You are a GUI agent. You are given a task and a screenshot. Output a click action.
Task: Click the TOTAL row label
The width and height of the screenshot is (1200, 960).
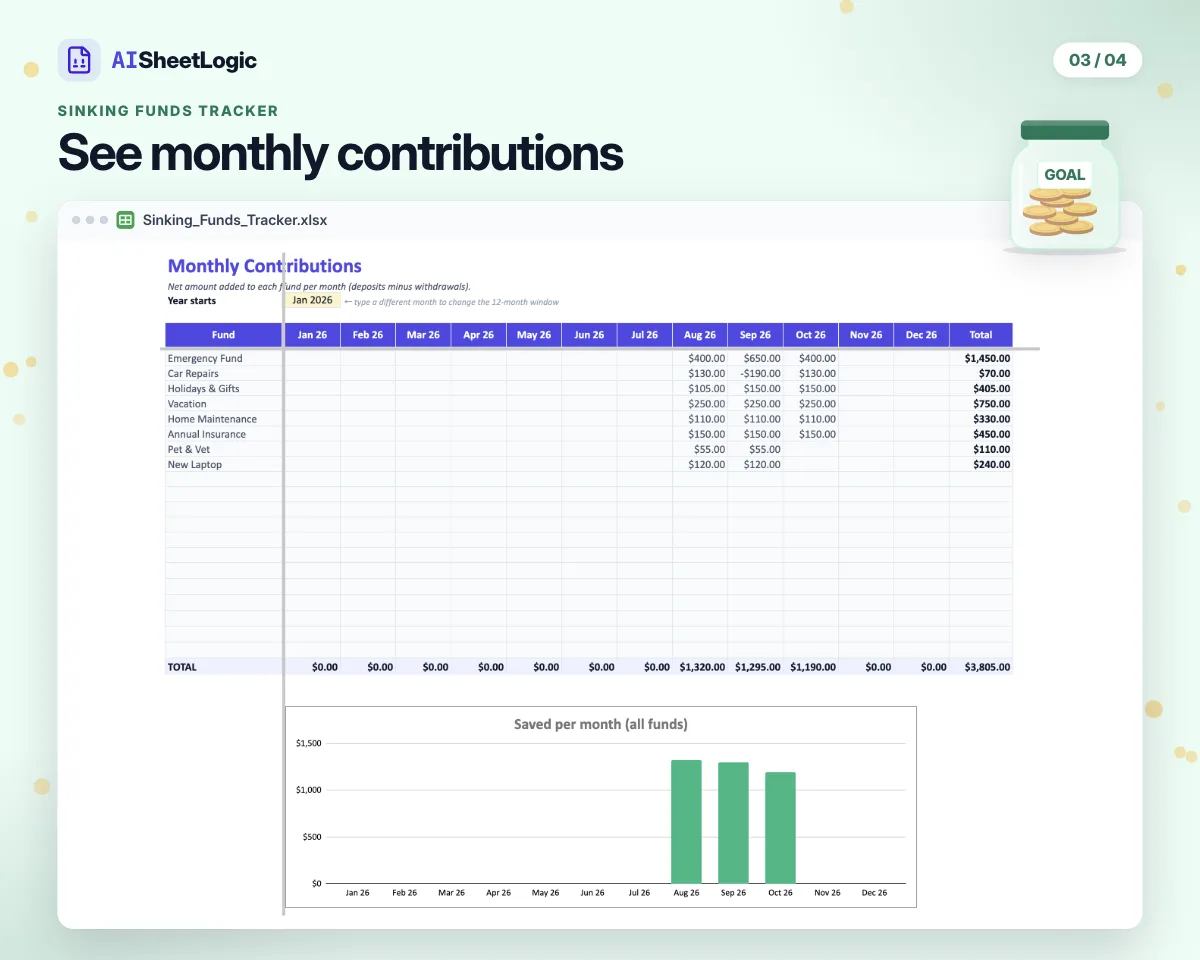pyautogui.click(x=182, y=666)
